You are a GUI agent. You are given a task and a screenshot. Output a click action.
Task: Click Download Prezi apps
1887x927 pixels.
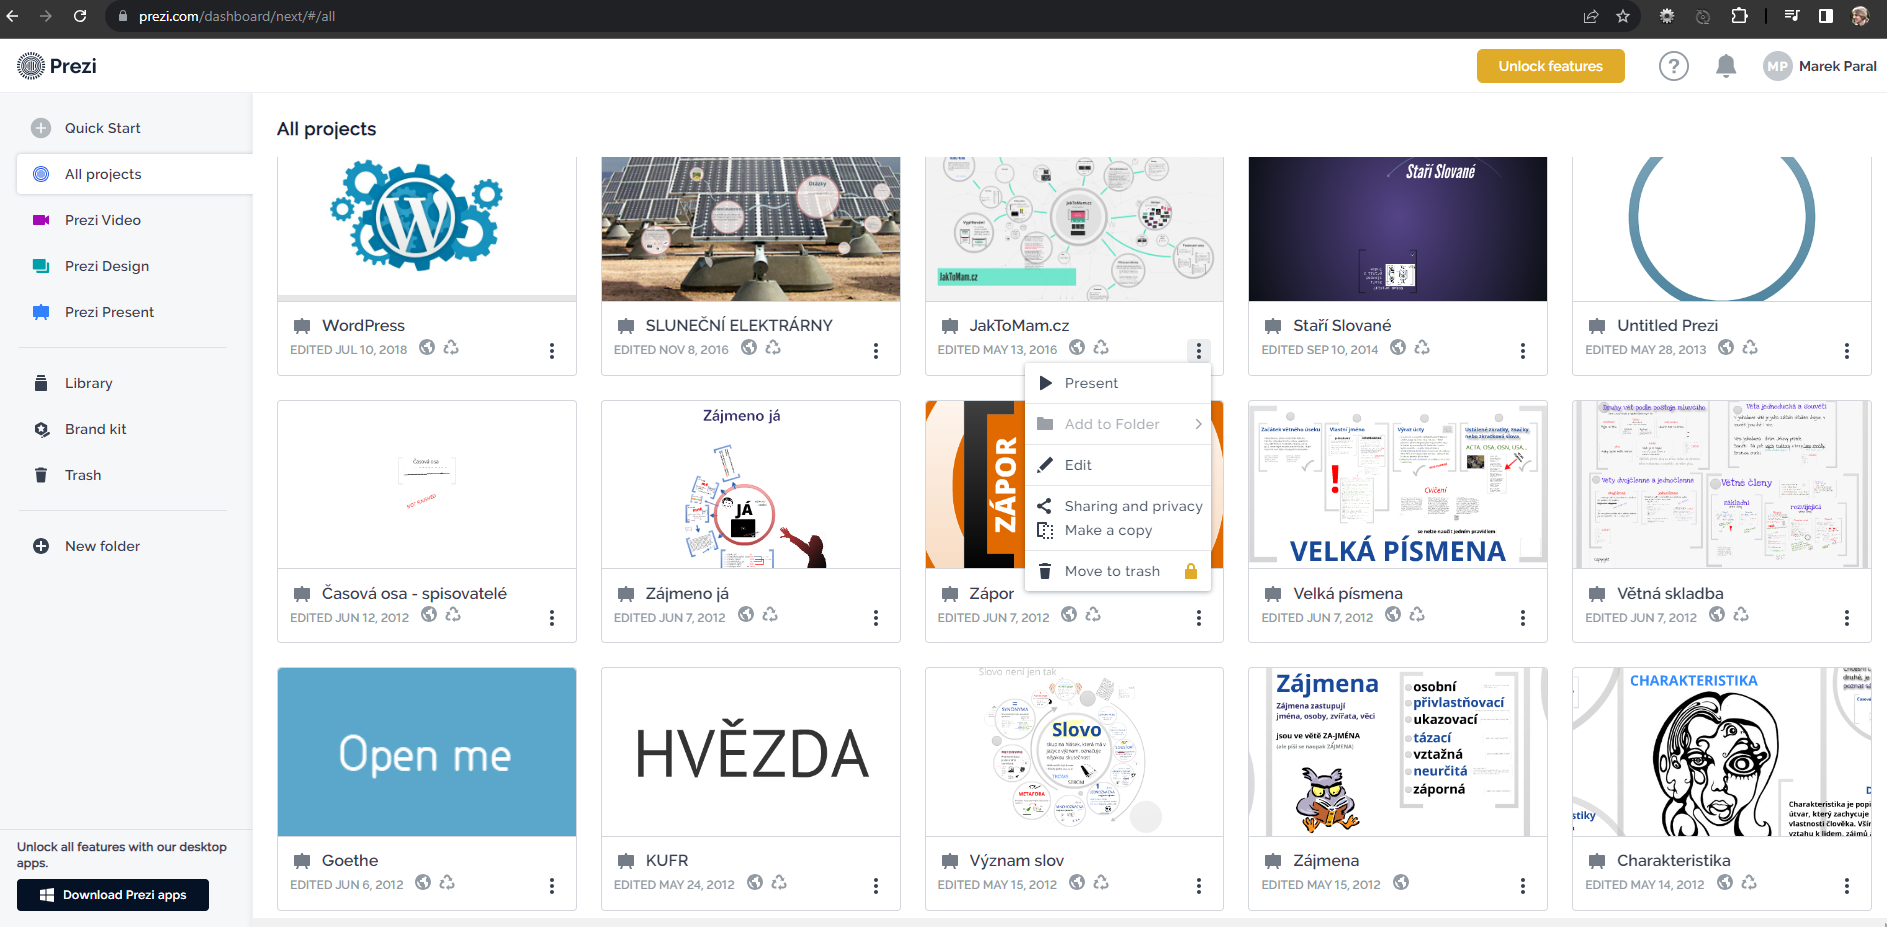point(112,894)
